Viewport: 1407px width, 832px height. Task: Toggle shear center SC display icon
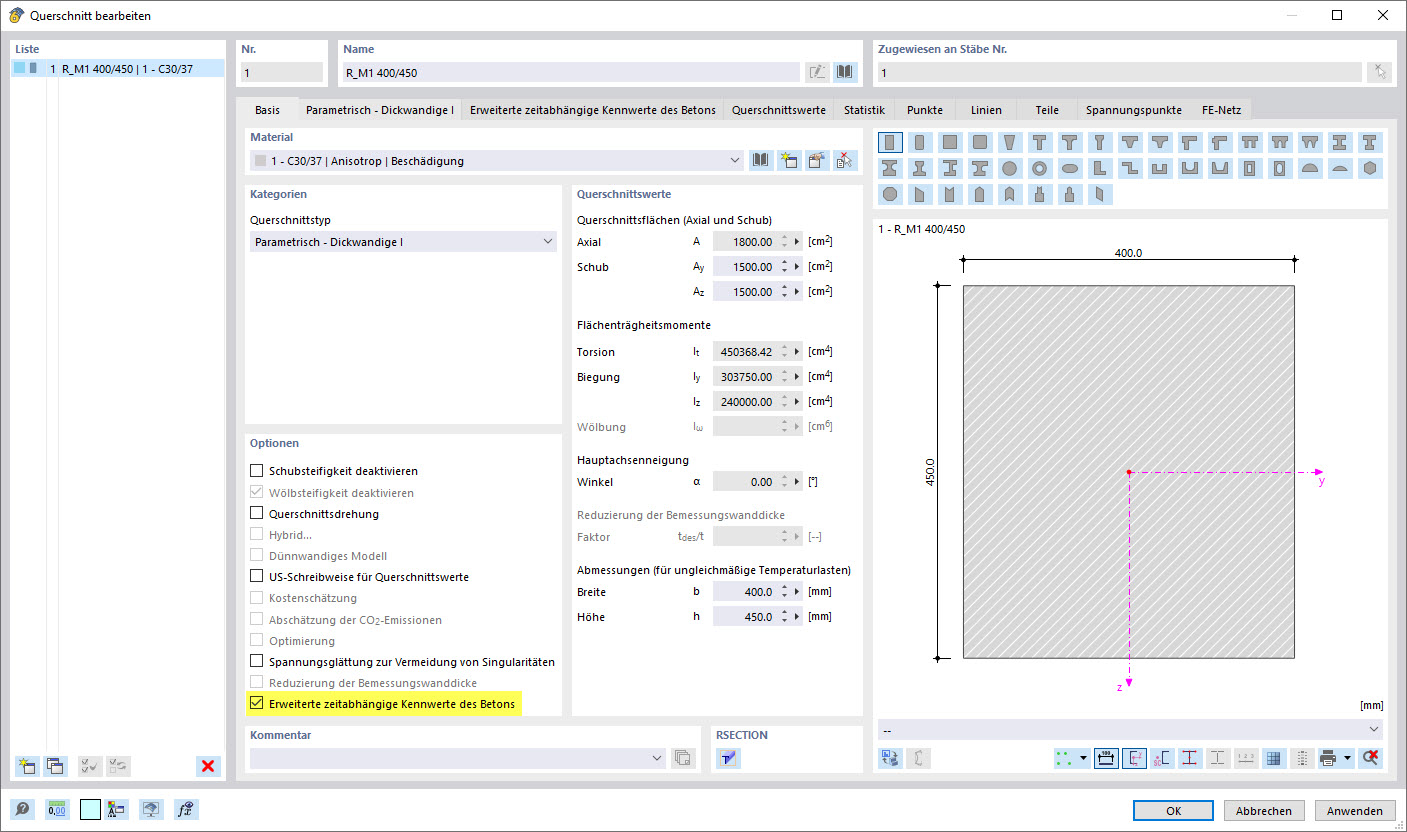pyautogui.click(x=1162, y=758)
